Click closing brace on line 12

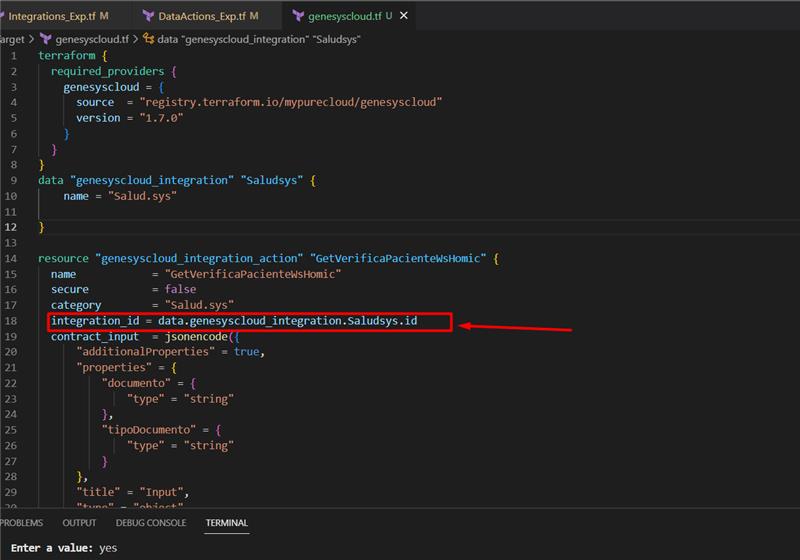click(41, 227)
